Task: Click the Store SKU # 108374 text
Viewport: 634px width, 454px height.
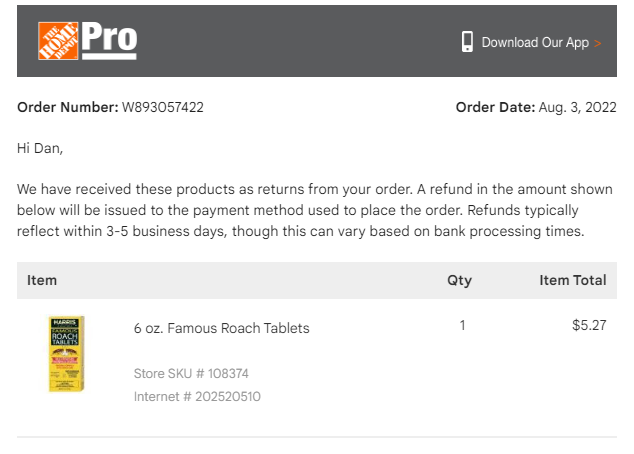Action: pos(191,373)
